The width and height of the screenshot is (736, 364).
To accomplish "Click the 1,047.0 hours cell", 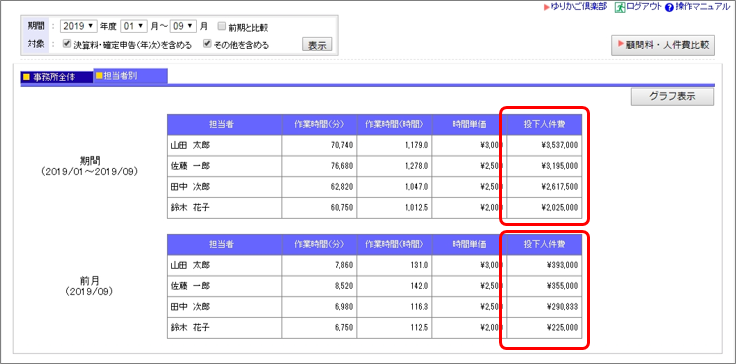I will 394,187.
